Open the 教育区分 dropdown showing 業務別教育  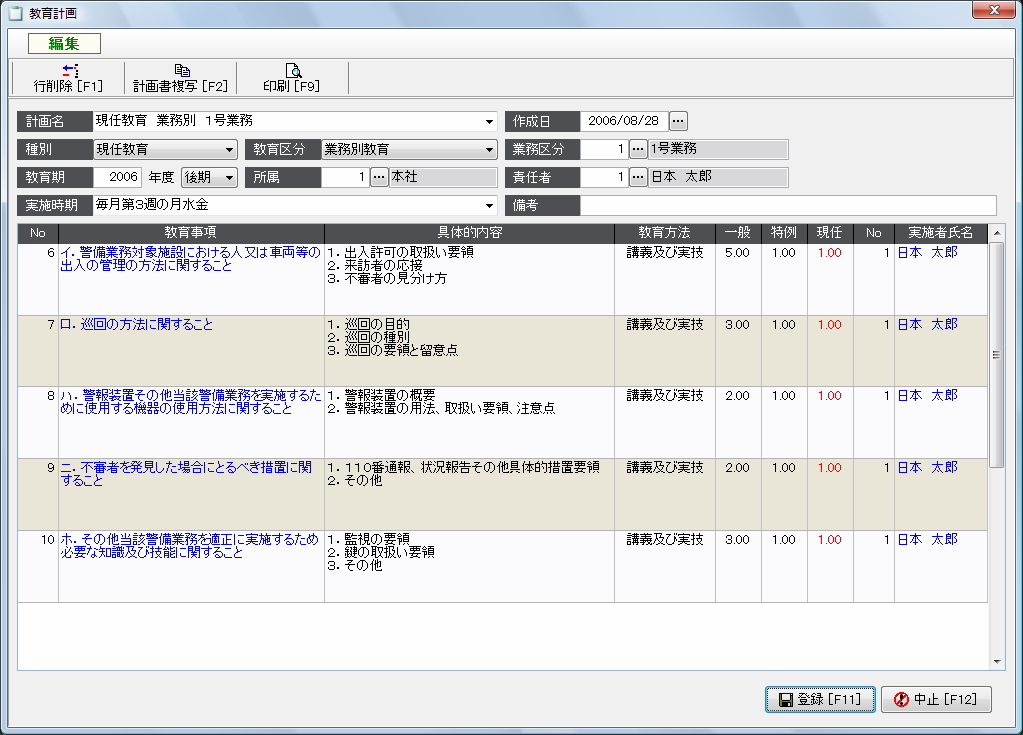pyautogui.click(x=489, y=150)
